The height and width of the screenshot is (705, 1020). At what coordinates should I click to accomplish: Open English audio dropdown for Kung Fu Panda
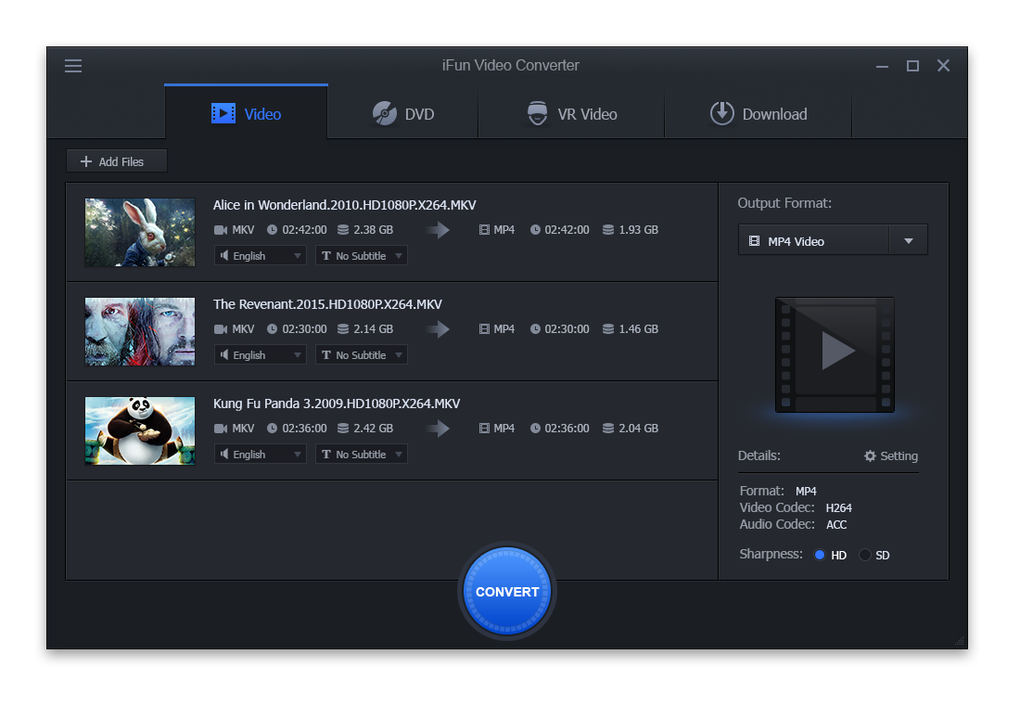click(x=260, y=454)
